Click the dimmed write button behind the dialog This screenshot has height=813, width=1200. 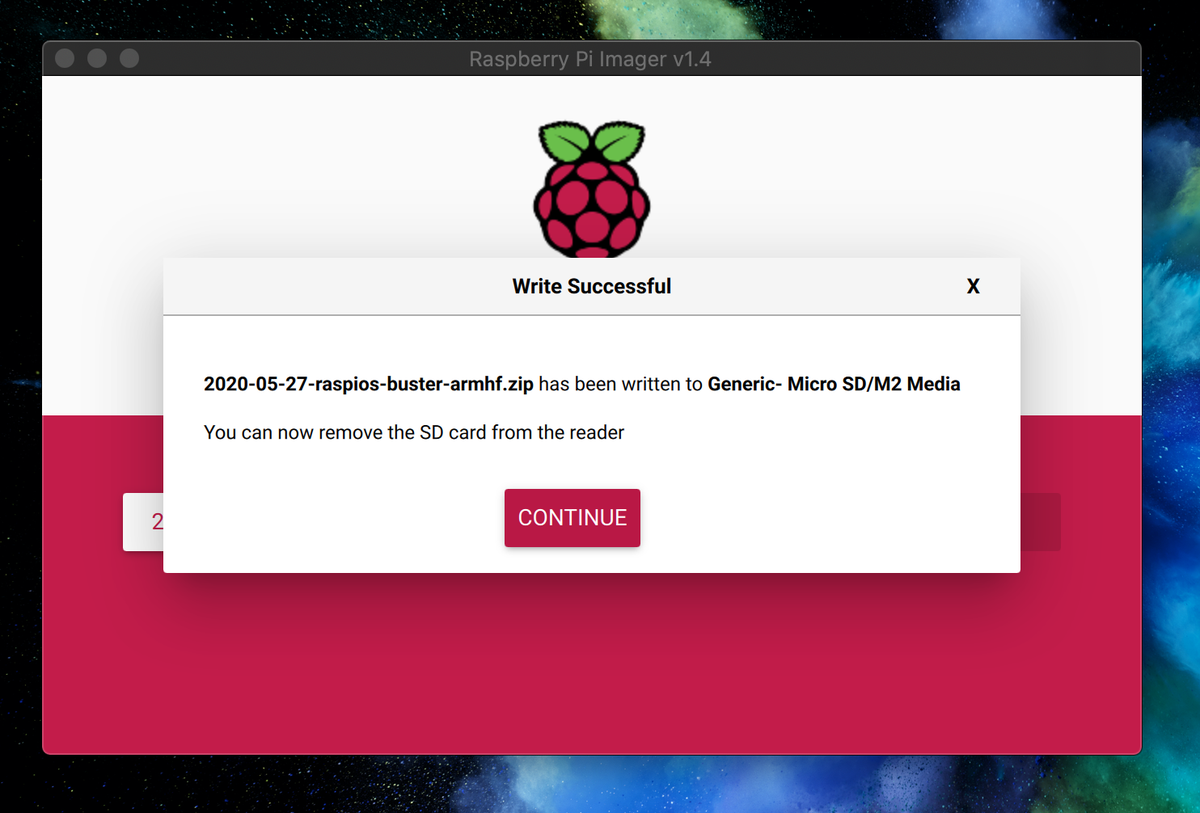[x=1040, y=522]
